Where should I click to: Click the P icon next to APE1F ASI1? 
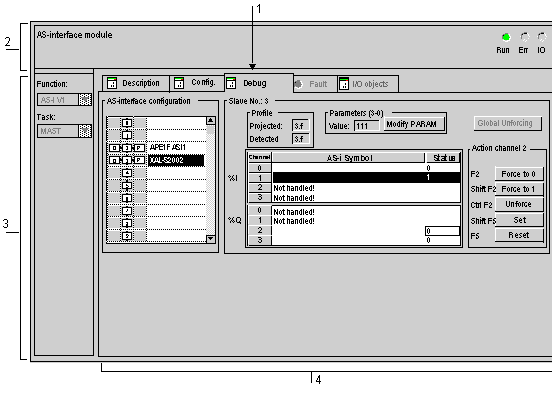pyautogui.click(x=139, y=148)
